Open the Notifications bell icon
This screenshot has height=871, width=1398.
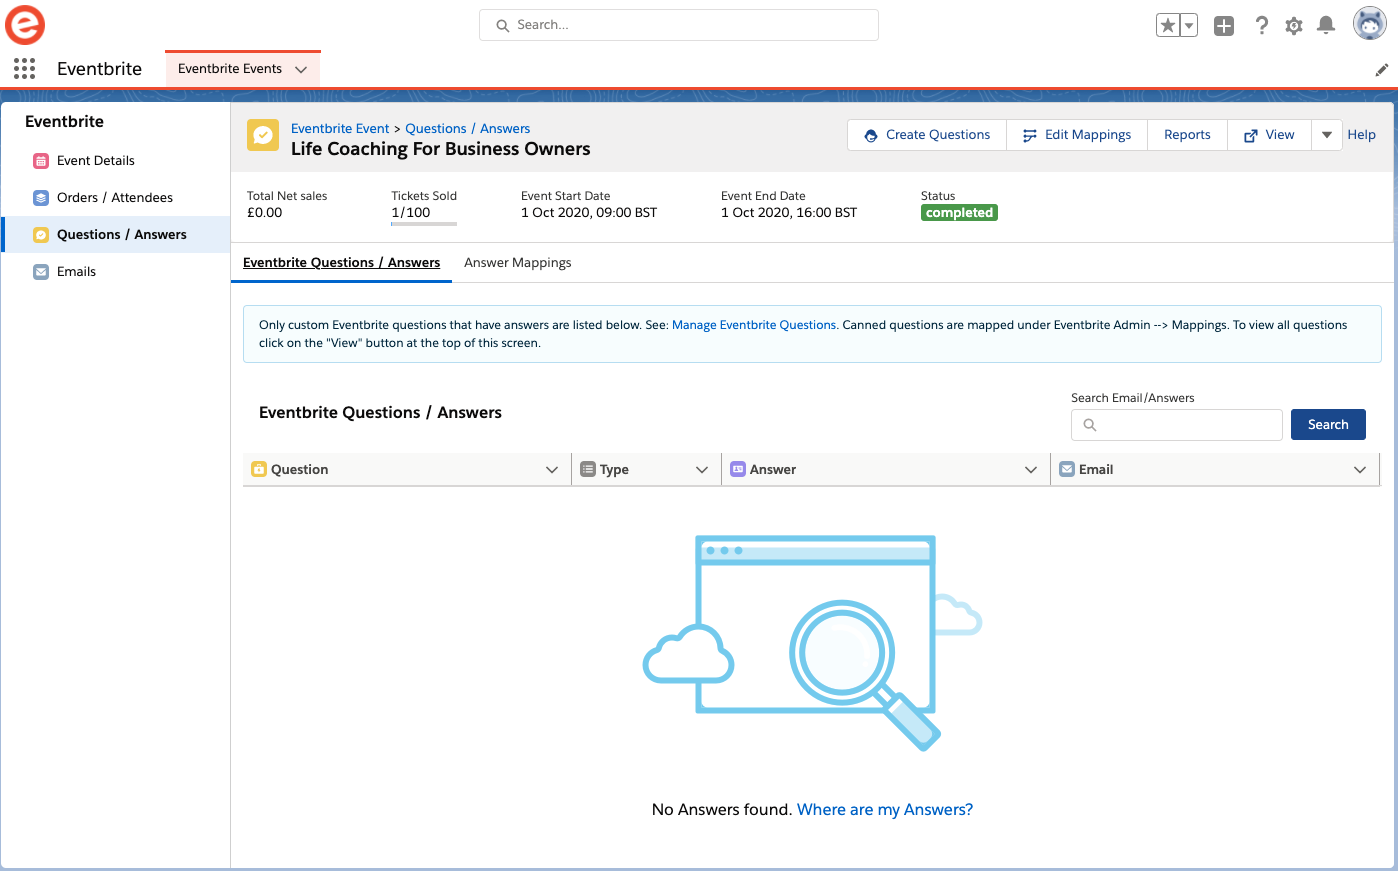click(1326, 25)
